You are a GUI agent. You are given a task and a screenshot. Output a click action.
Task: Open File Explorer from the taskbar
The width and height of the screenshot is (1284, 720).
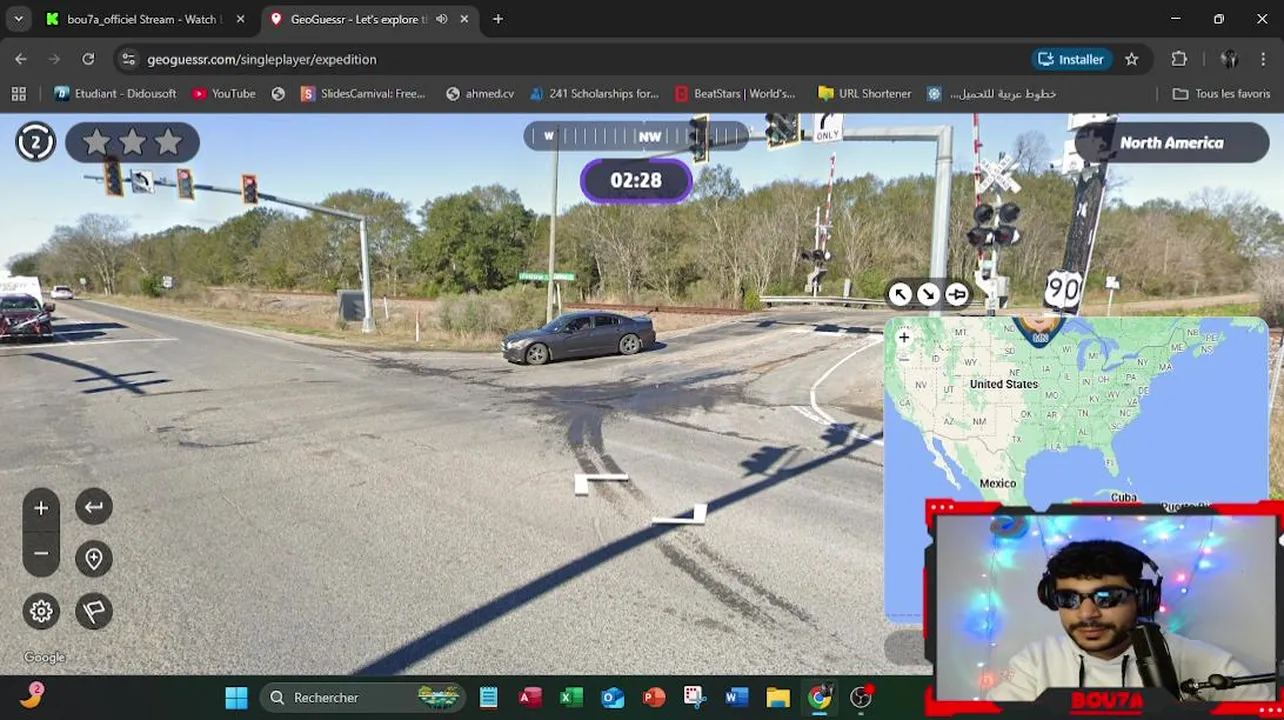778,697
